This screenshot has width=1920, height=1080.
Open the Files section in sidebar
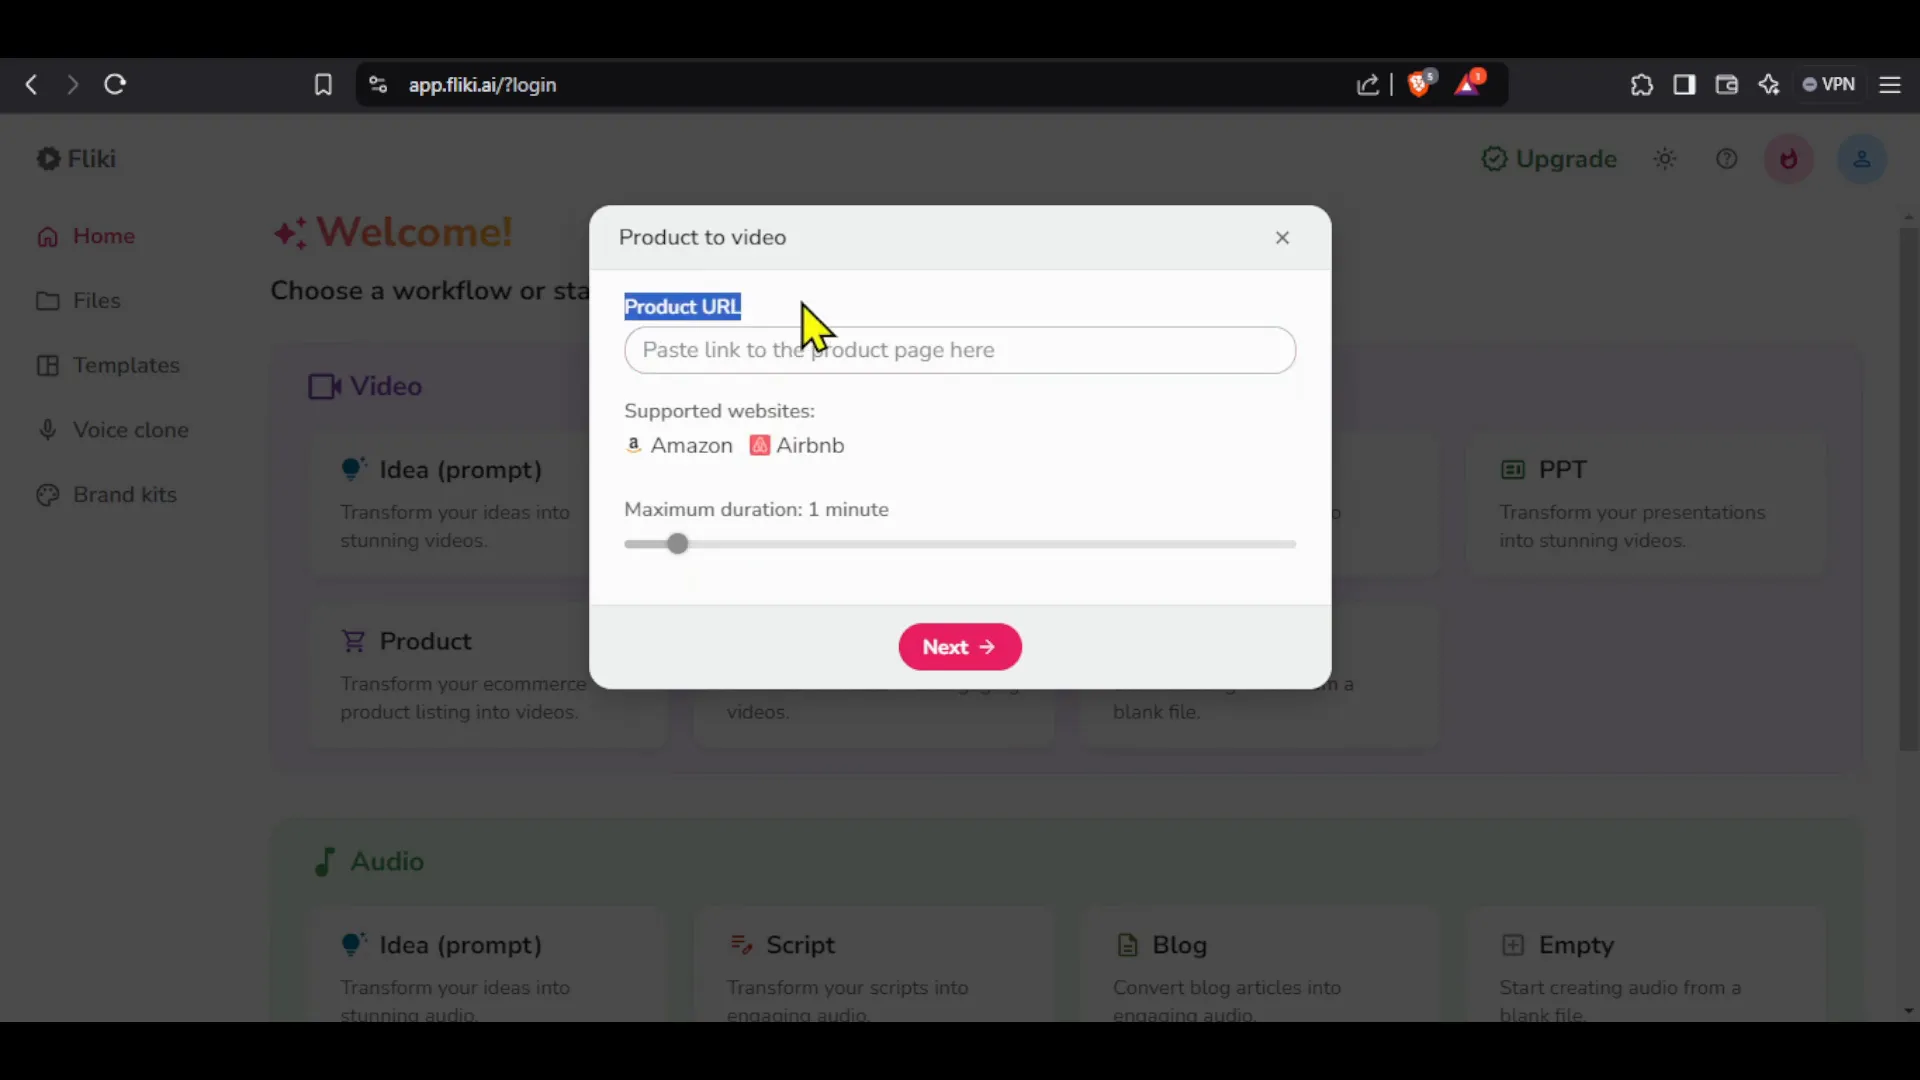96,299
